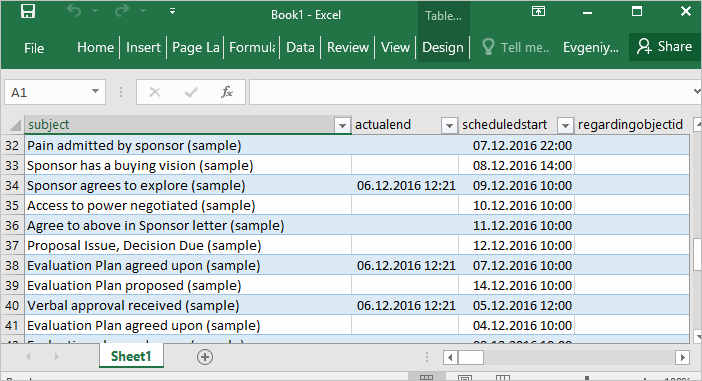Screen dimensions: 702x381
Task: Open the subject column filter dropdown
Action: [x=342, y=125]
